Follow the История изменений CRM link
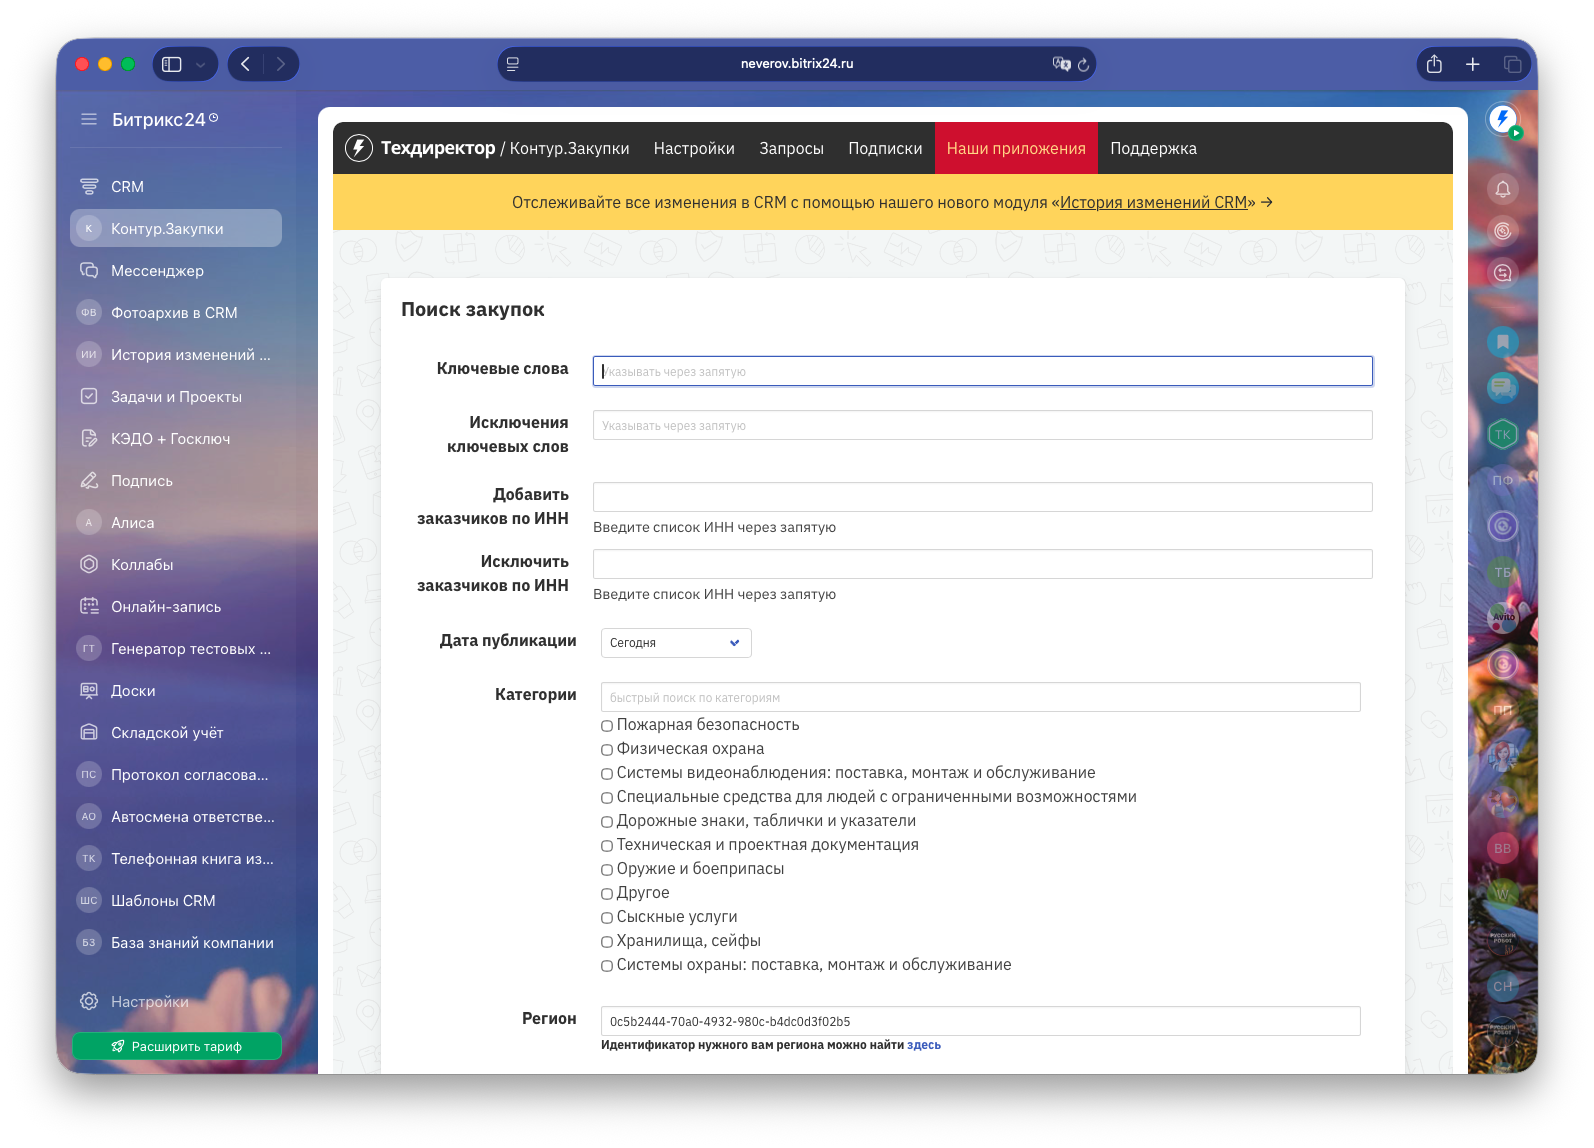 click(x=1153, y=202)
